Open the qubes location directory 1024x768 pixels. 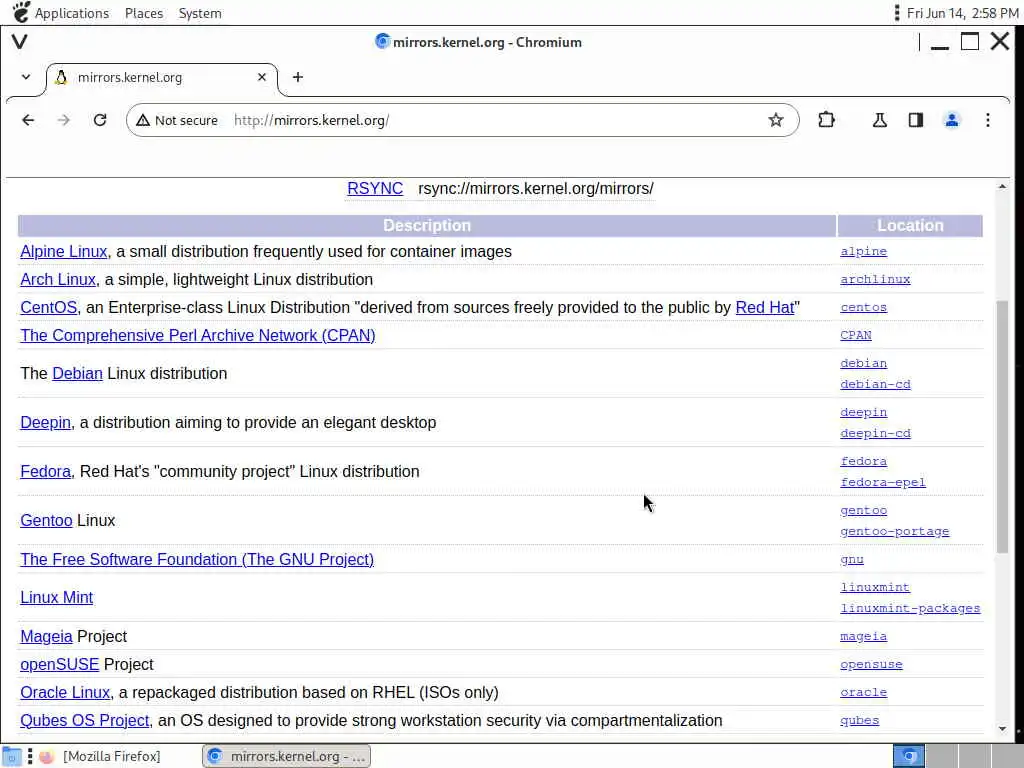pos(859,721)
